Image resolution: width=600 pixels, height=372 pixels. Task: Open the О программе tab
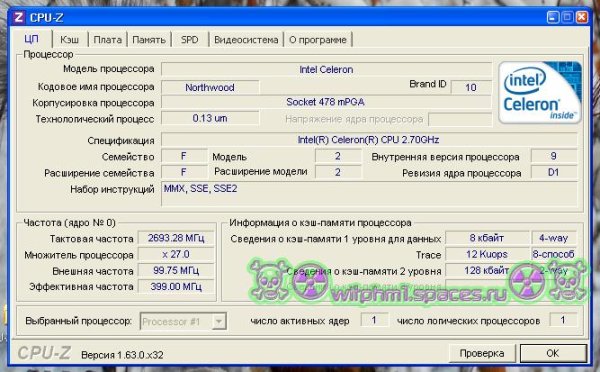coord(318,39)
